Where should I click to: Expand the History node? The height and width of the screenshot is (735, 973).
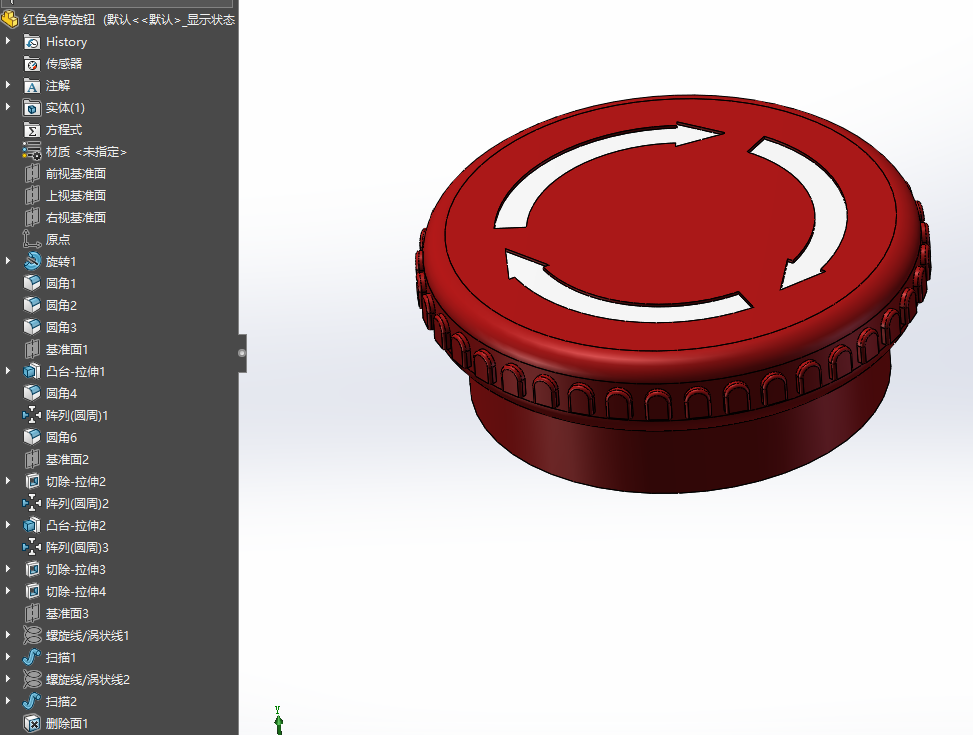[8, 41]
